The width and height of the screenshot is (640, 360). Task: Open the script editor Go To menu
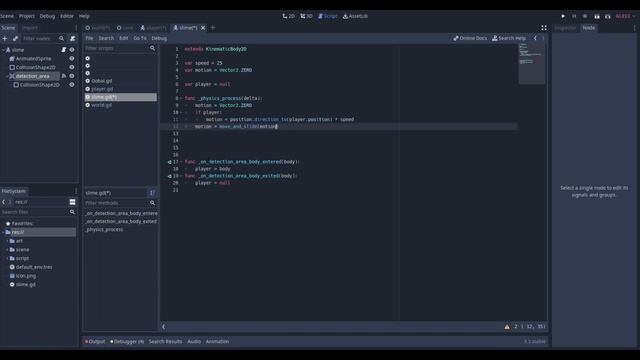pos(140,38)
